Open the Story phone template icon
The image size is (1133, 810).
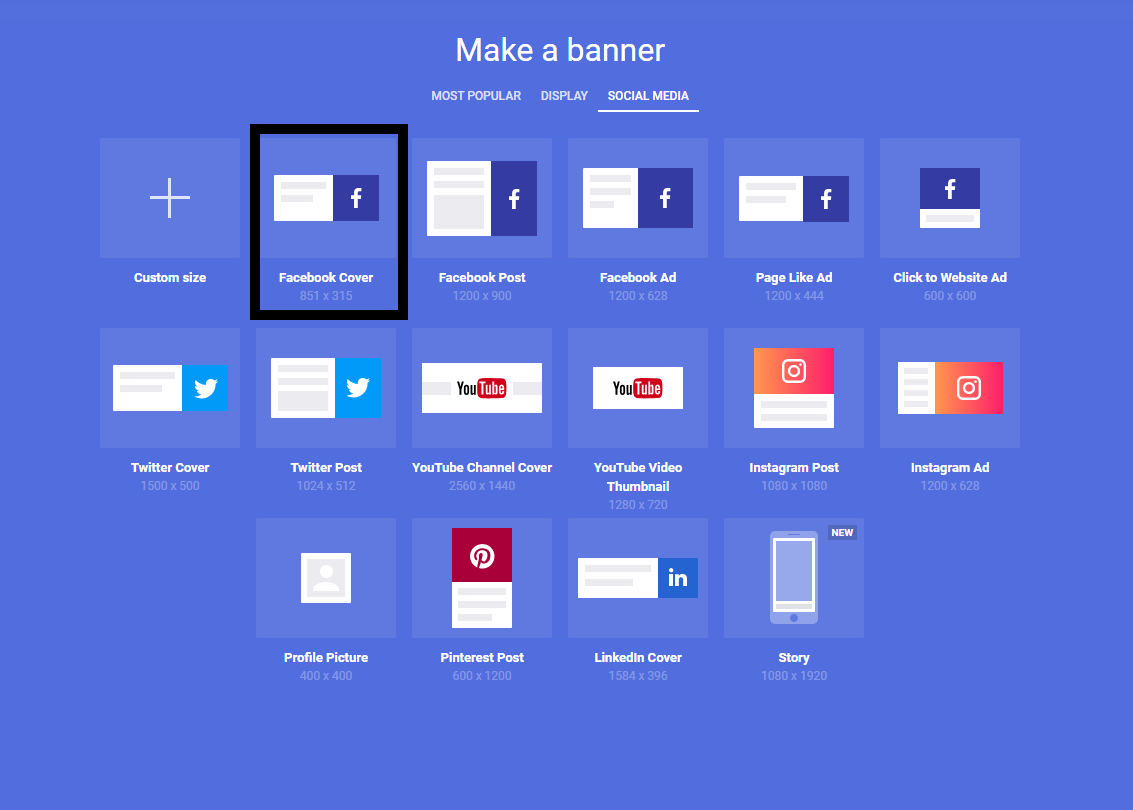tap(794, 577)
